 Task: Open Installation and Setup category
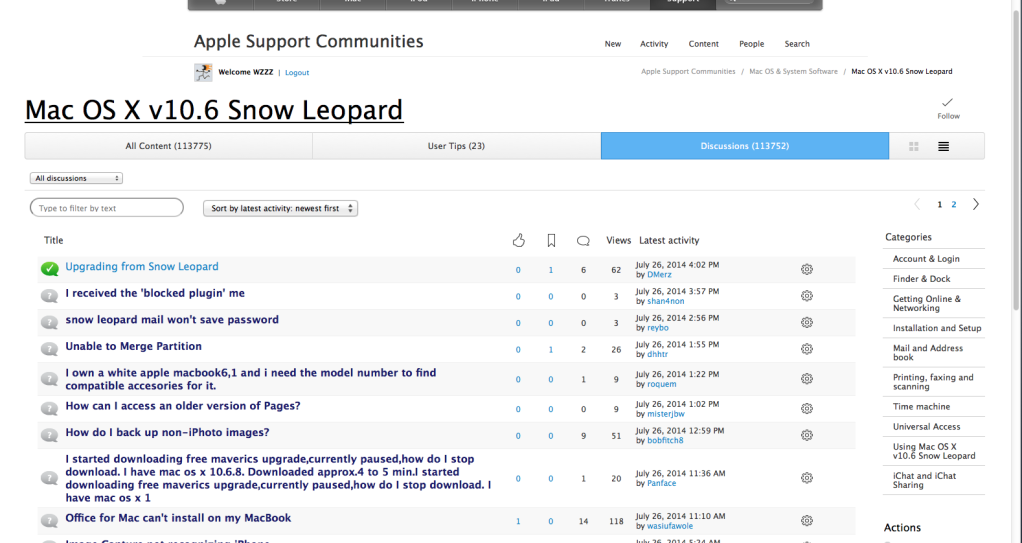[937, 329]
